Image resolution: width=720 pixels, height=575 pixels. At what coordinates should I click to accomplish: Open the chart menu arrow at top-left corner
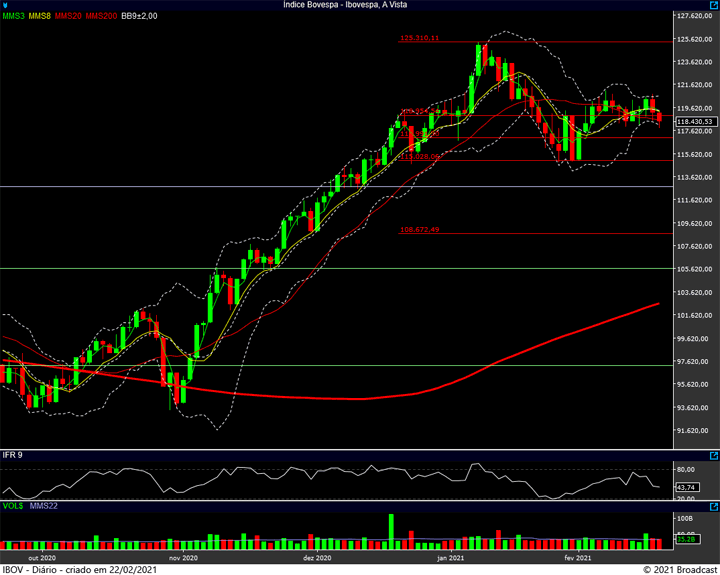(x=6, y=5)
